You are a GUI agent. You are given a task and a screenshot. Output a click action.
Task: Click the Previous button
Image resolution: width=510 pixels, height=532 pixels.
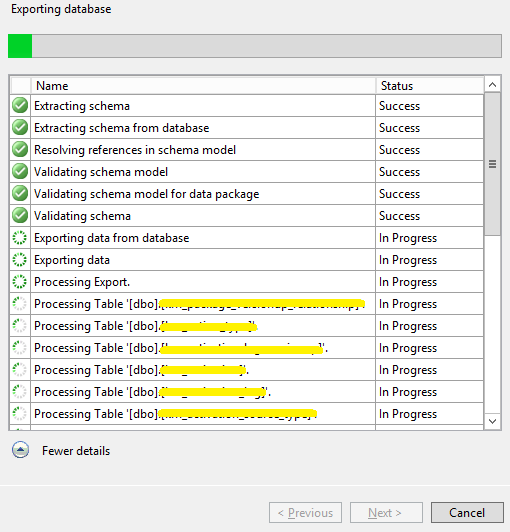coord(305,513)
